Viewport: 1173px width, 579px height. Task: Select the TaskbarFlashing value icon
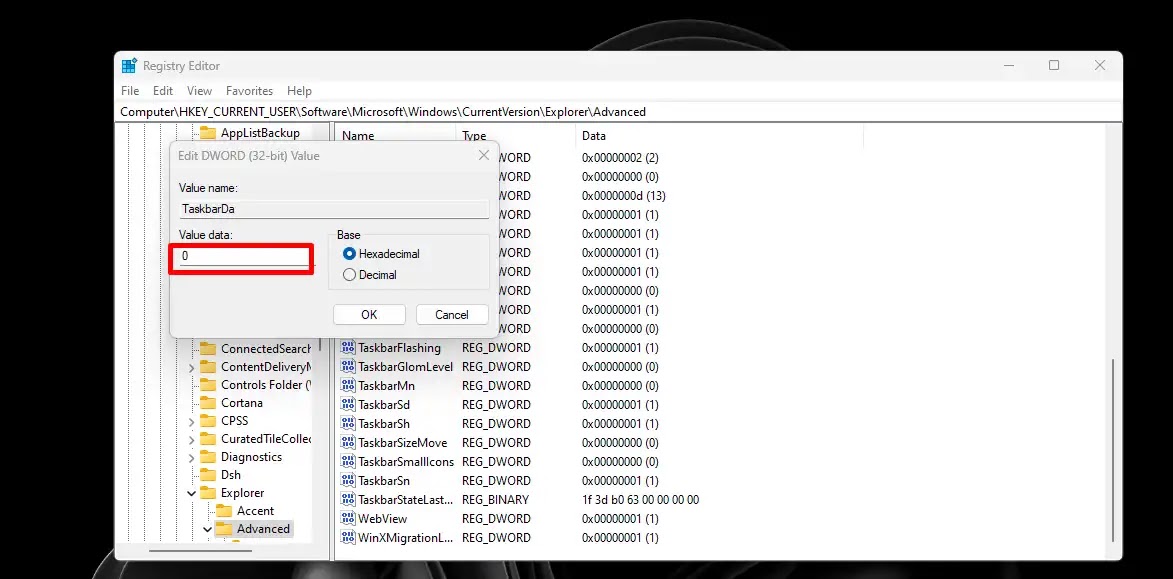coord(347,348)
